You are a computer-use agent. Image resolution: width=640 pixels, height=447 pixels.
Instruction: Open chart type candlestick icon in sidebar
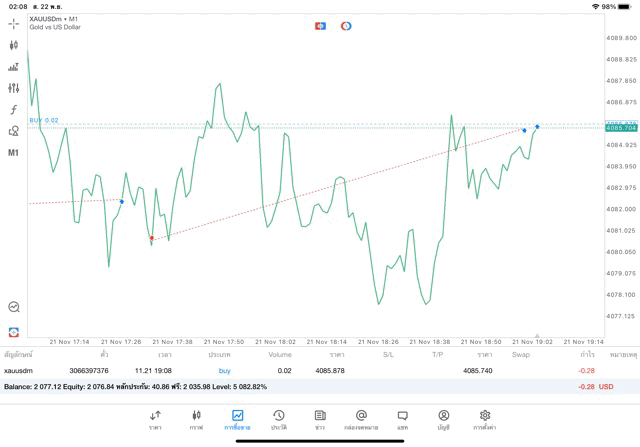[x=13, y=45]
